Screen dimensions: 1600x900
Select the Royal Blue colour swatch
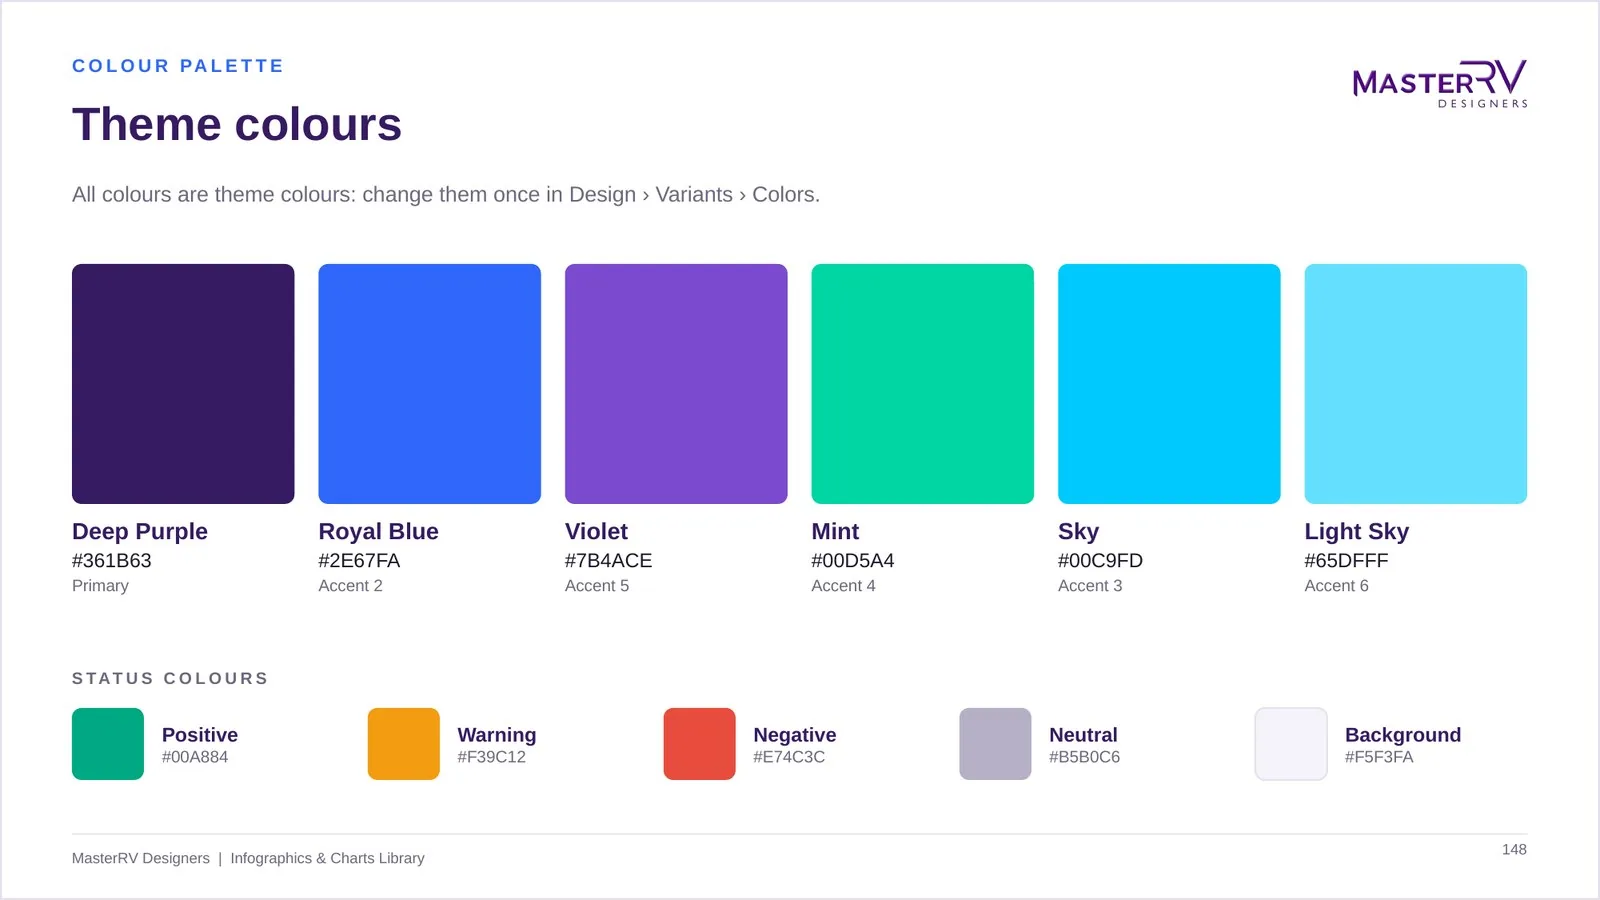pyautogui.click(x=430, y=384)
